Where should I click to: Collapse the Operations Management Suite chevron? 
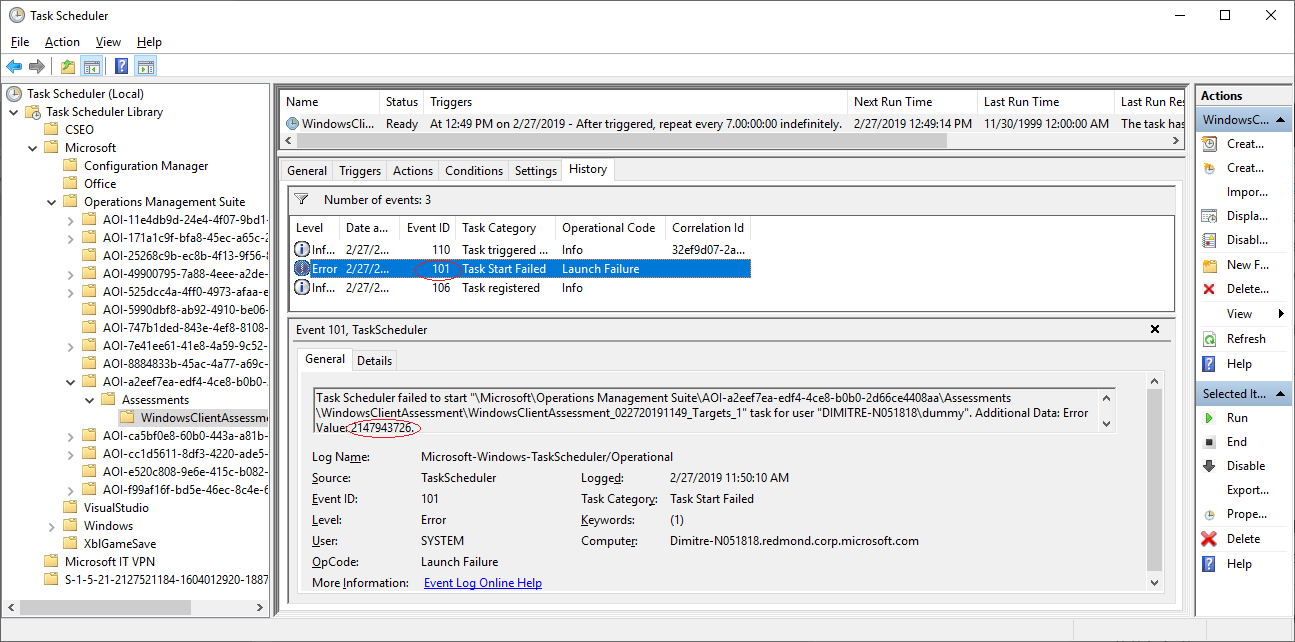52,202
